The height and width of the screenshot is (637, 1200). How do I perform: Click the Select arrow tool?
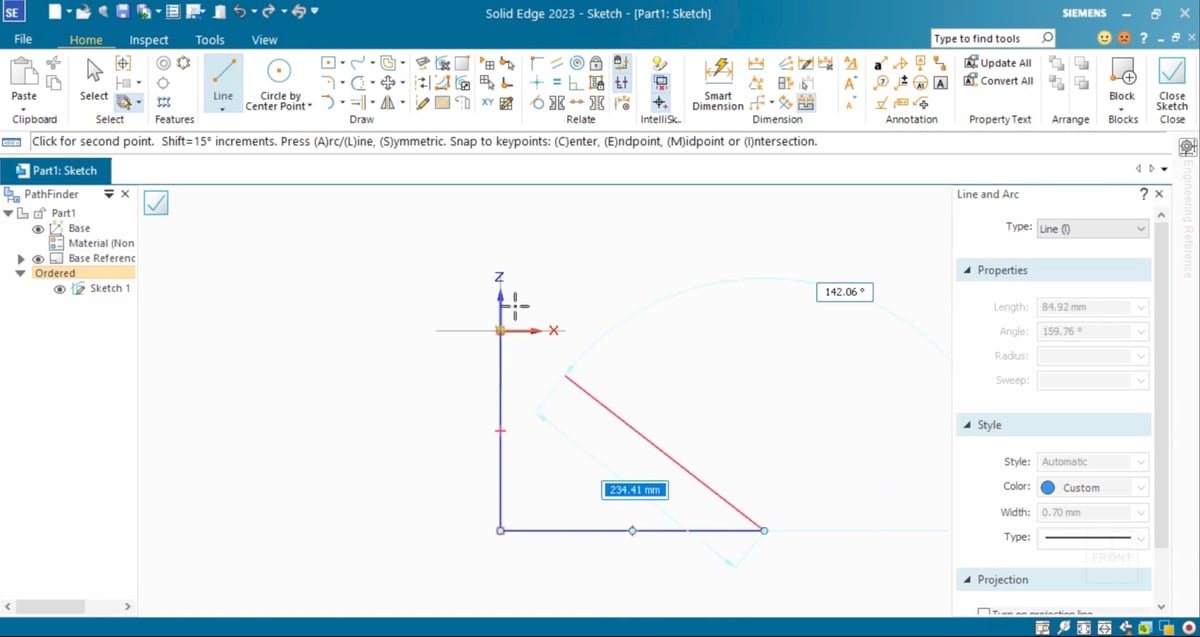coord(94,78)
